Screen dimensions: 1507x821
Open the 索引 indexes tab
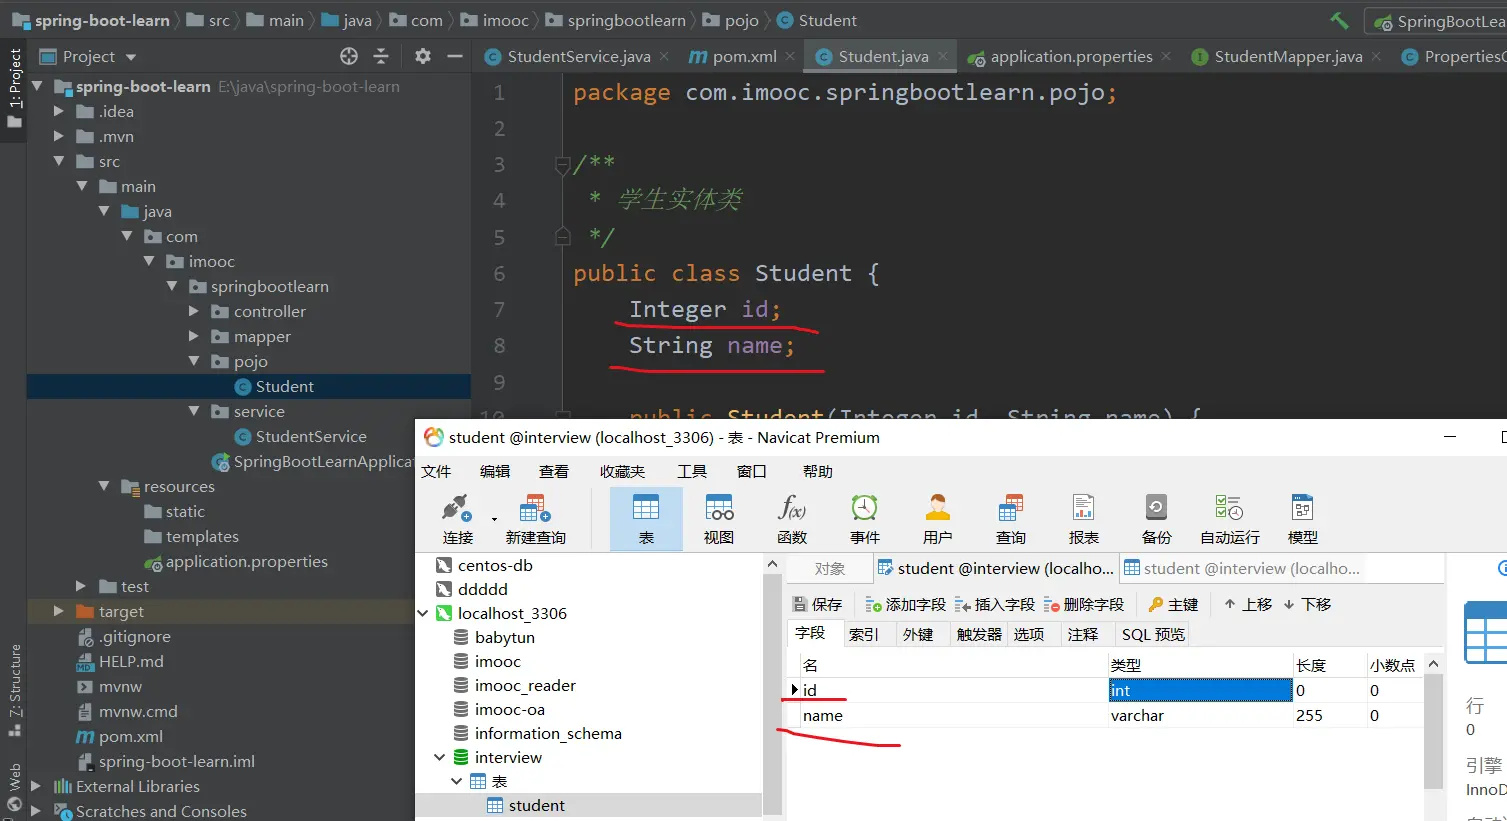pos(863,634)
